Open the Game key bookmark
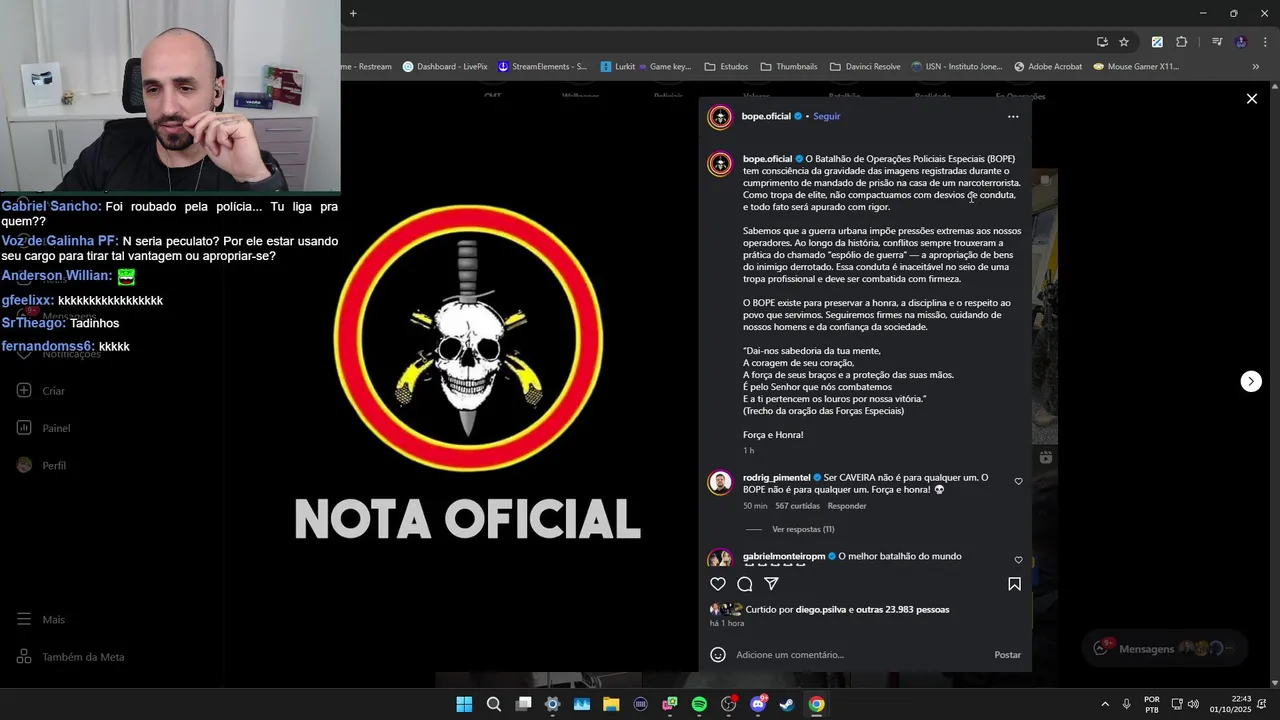This screenshot has height=720, width=1280. 665,67
